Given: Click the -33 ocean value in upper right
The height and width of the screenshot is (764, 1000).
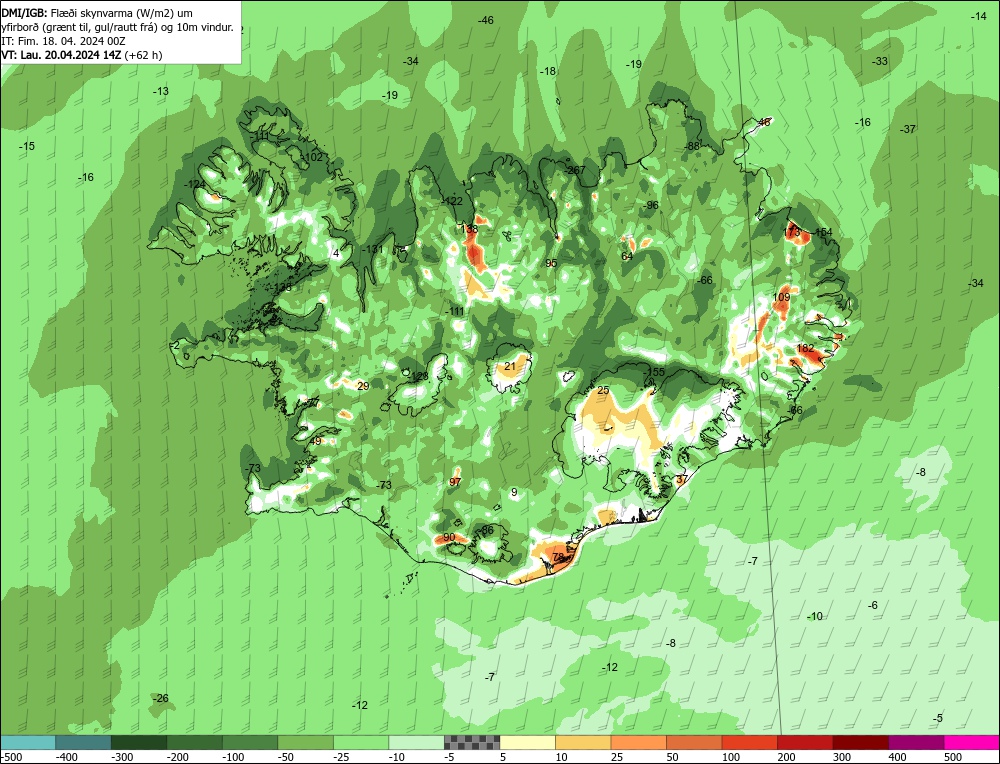Looking at the screenshot, I should click(x=880, y=61).
